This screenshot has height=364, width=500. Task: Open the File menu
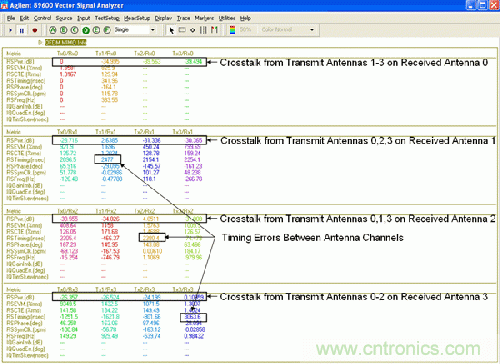coord(11,18)
